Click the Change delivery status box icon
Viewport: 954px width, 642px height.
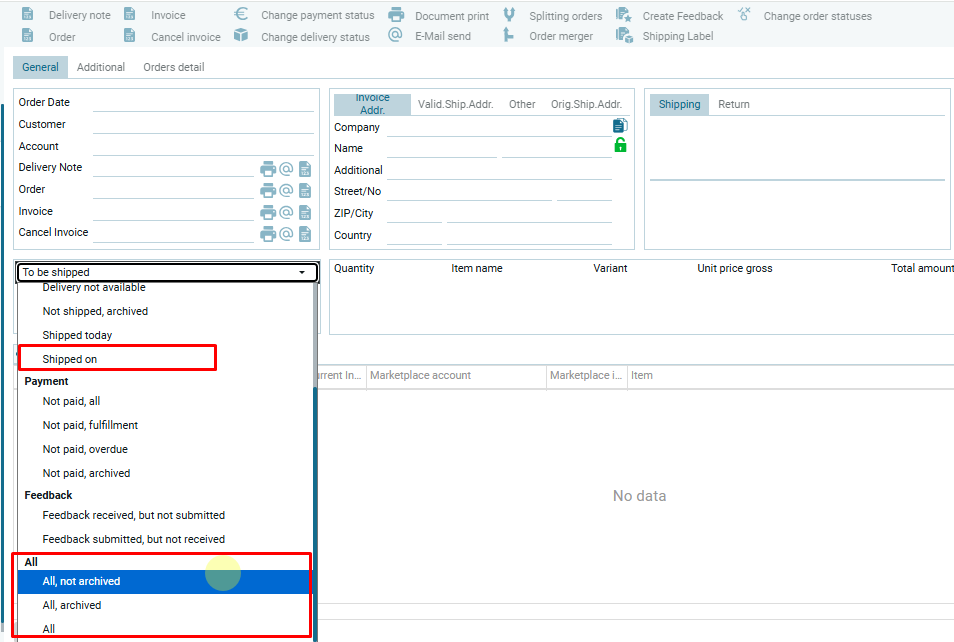(241, 36)
